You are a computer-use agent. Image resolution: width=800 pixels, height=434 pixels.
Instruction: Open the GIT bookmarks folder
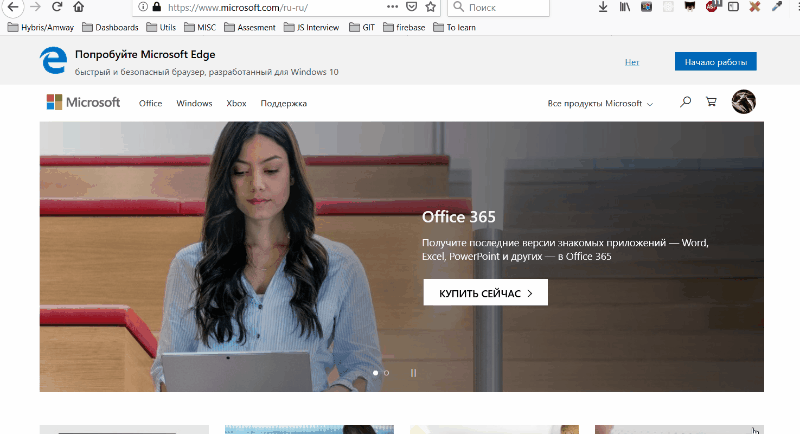click(x=362, y=28)
